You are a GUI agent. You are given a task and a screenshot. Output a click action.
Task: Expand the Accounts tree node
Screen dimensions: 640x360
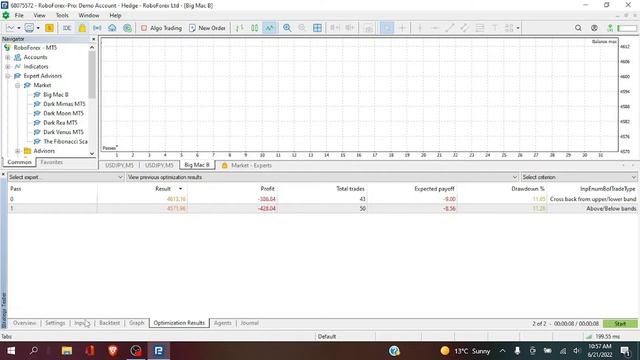pyautogui.click(x=7, y=57)
